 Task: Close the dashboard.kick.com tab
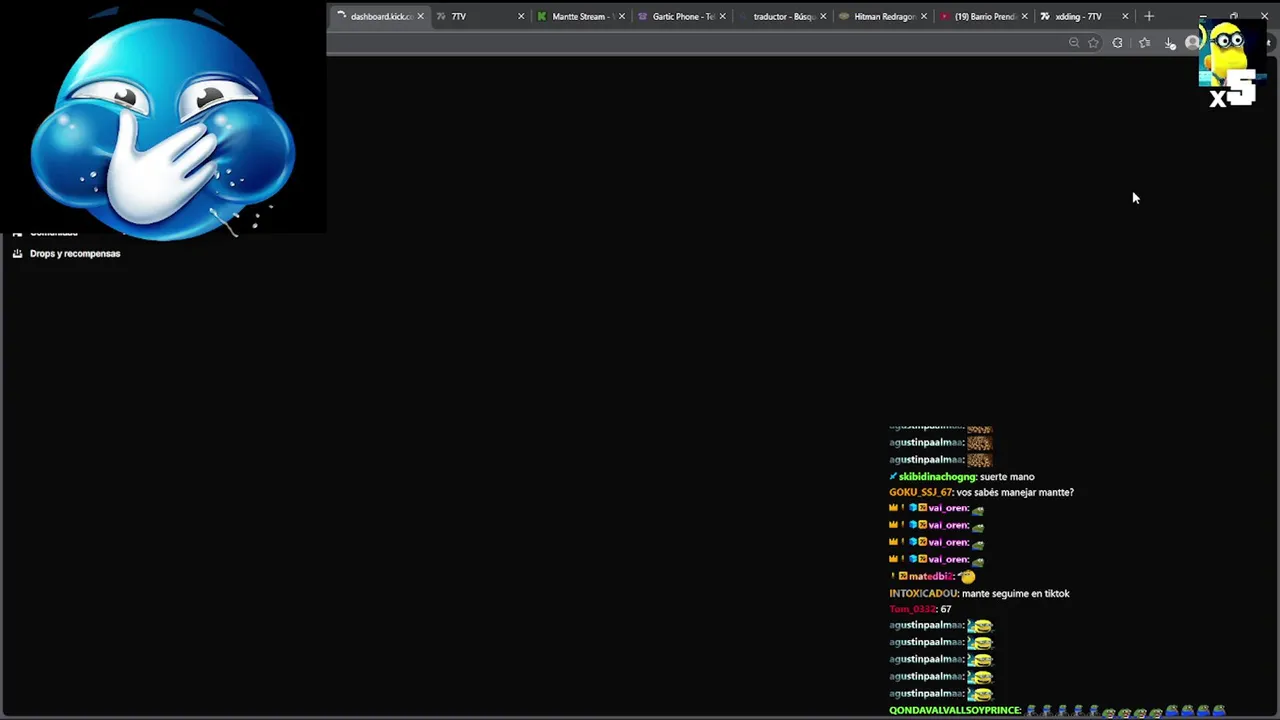tap(420, 16)
